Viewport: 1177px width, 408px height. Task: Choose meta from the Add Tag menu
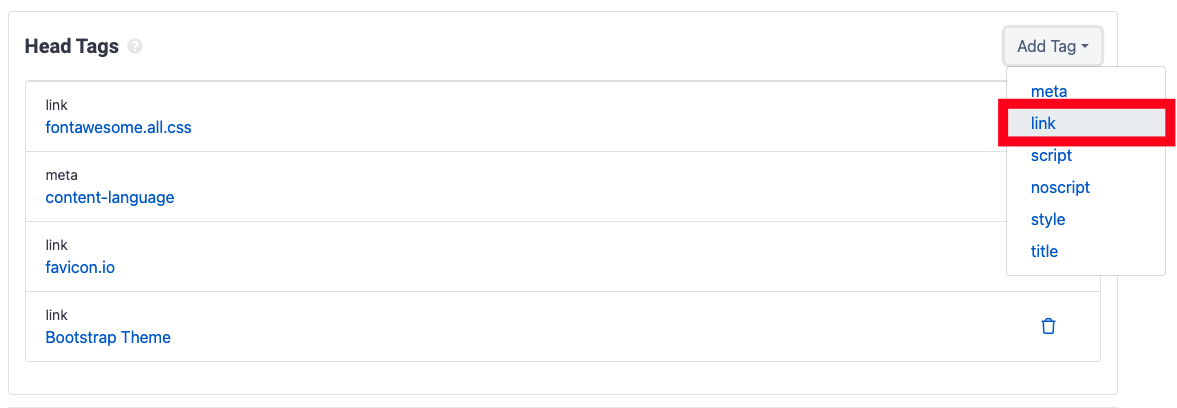coord(1049,92)
